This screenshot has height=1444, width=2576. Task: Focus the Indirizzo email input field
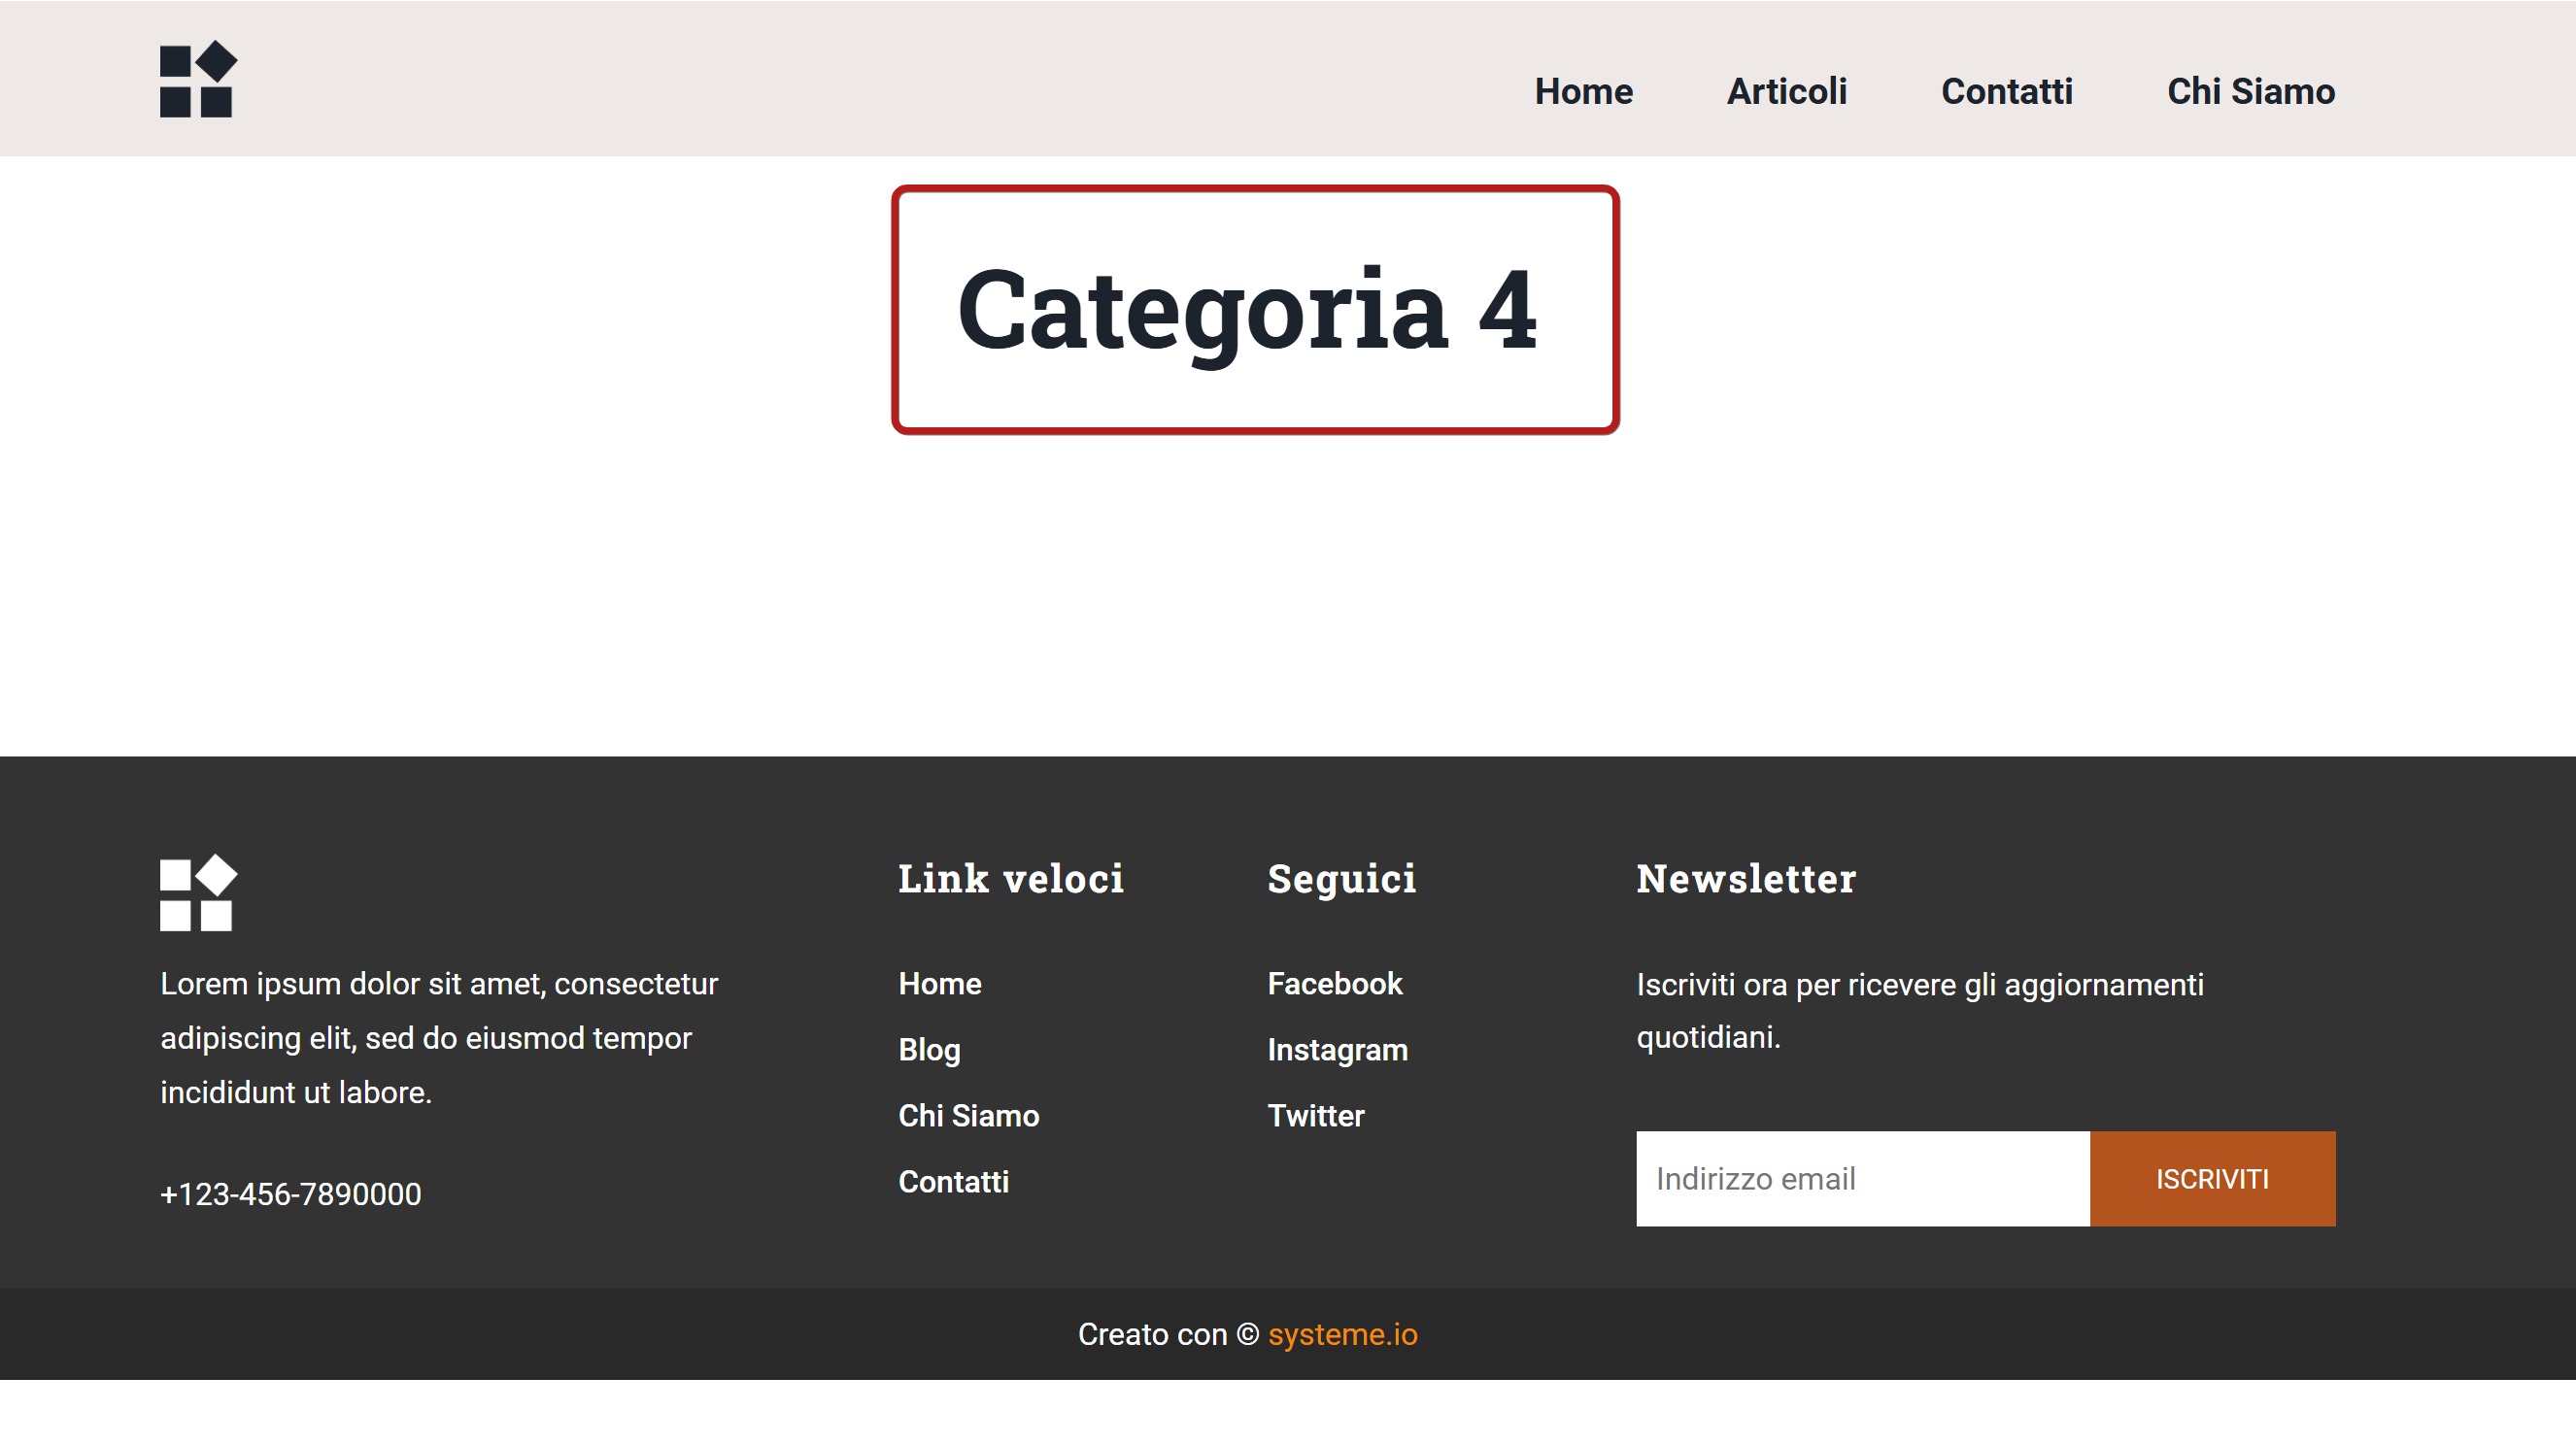pyautogui.click(x=1863, y=1179)
